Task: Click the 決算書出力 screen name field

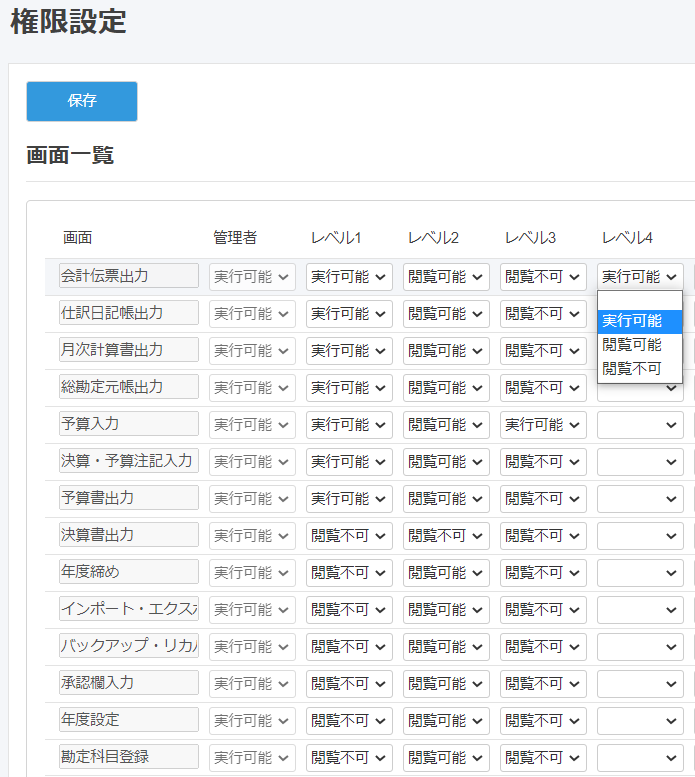Action: pos(129,535)
